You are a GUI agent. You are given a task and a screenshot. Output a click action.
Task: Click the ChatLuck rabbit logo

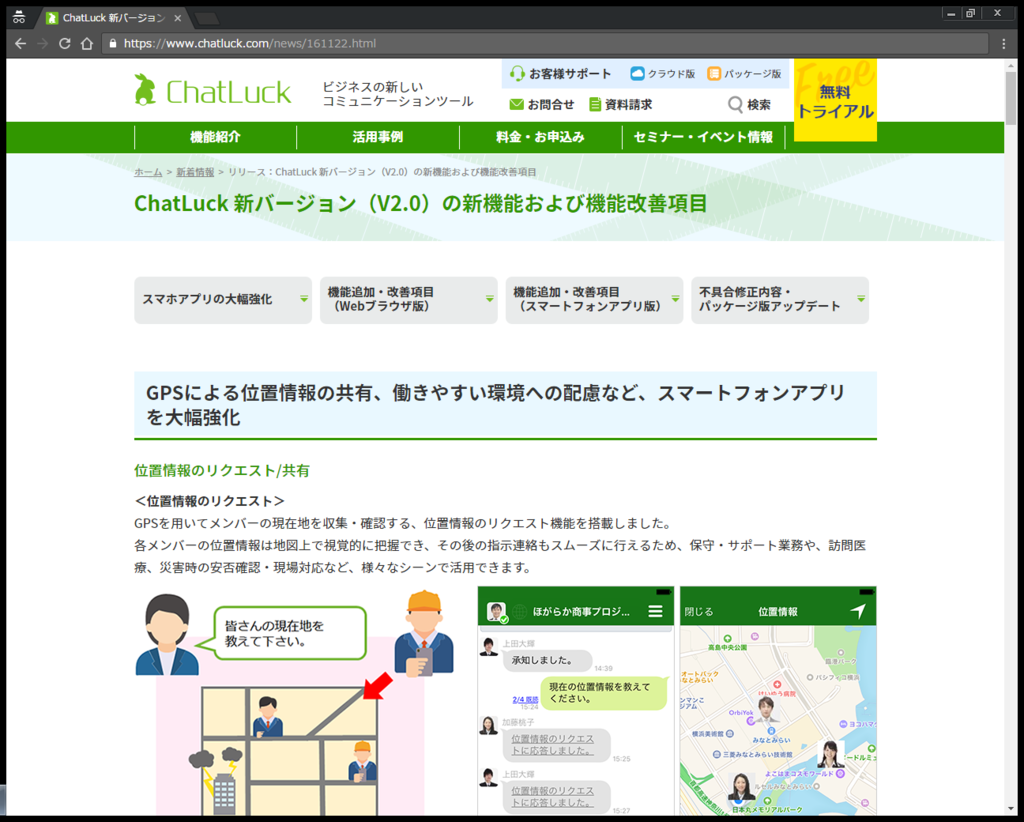[x=212, y=91]
